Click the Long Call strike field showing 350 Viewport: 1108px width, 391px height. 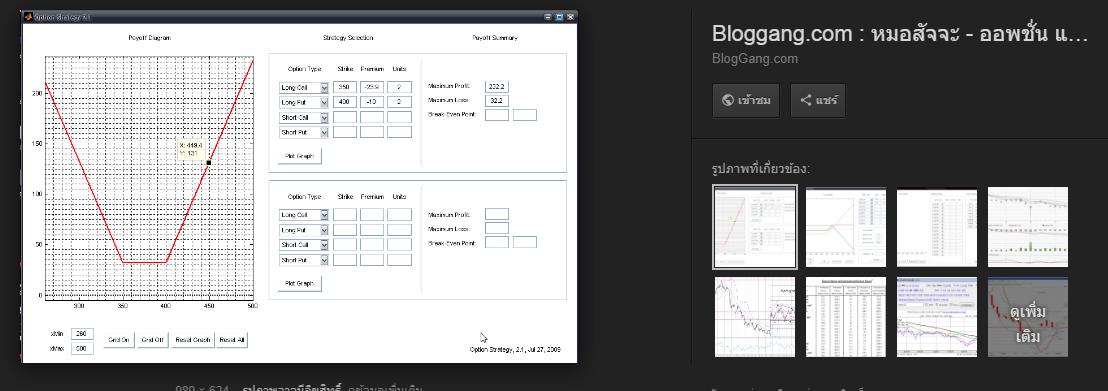click(x=345, y=87)
